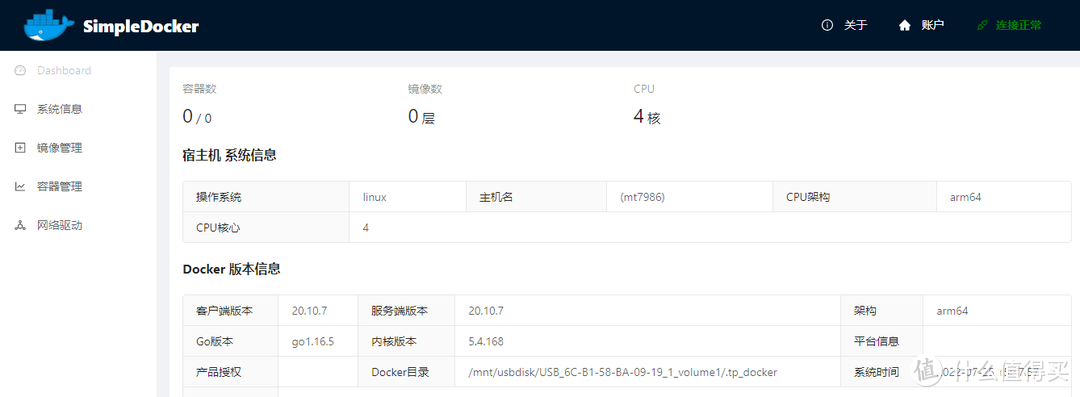Click the plus-box icon beside 镜像管理
Viewport: 1080px width, 397px height.
point(20,148)
